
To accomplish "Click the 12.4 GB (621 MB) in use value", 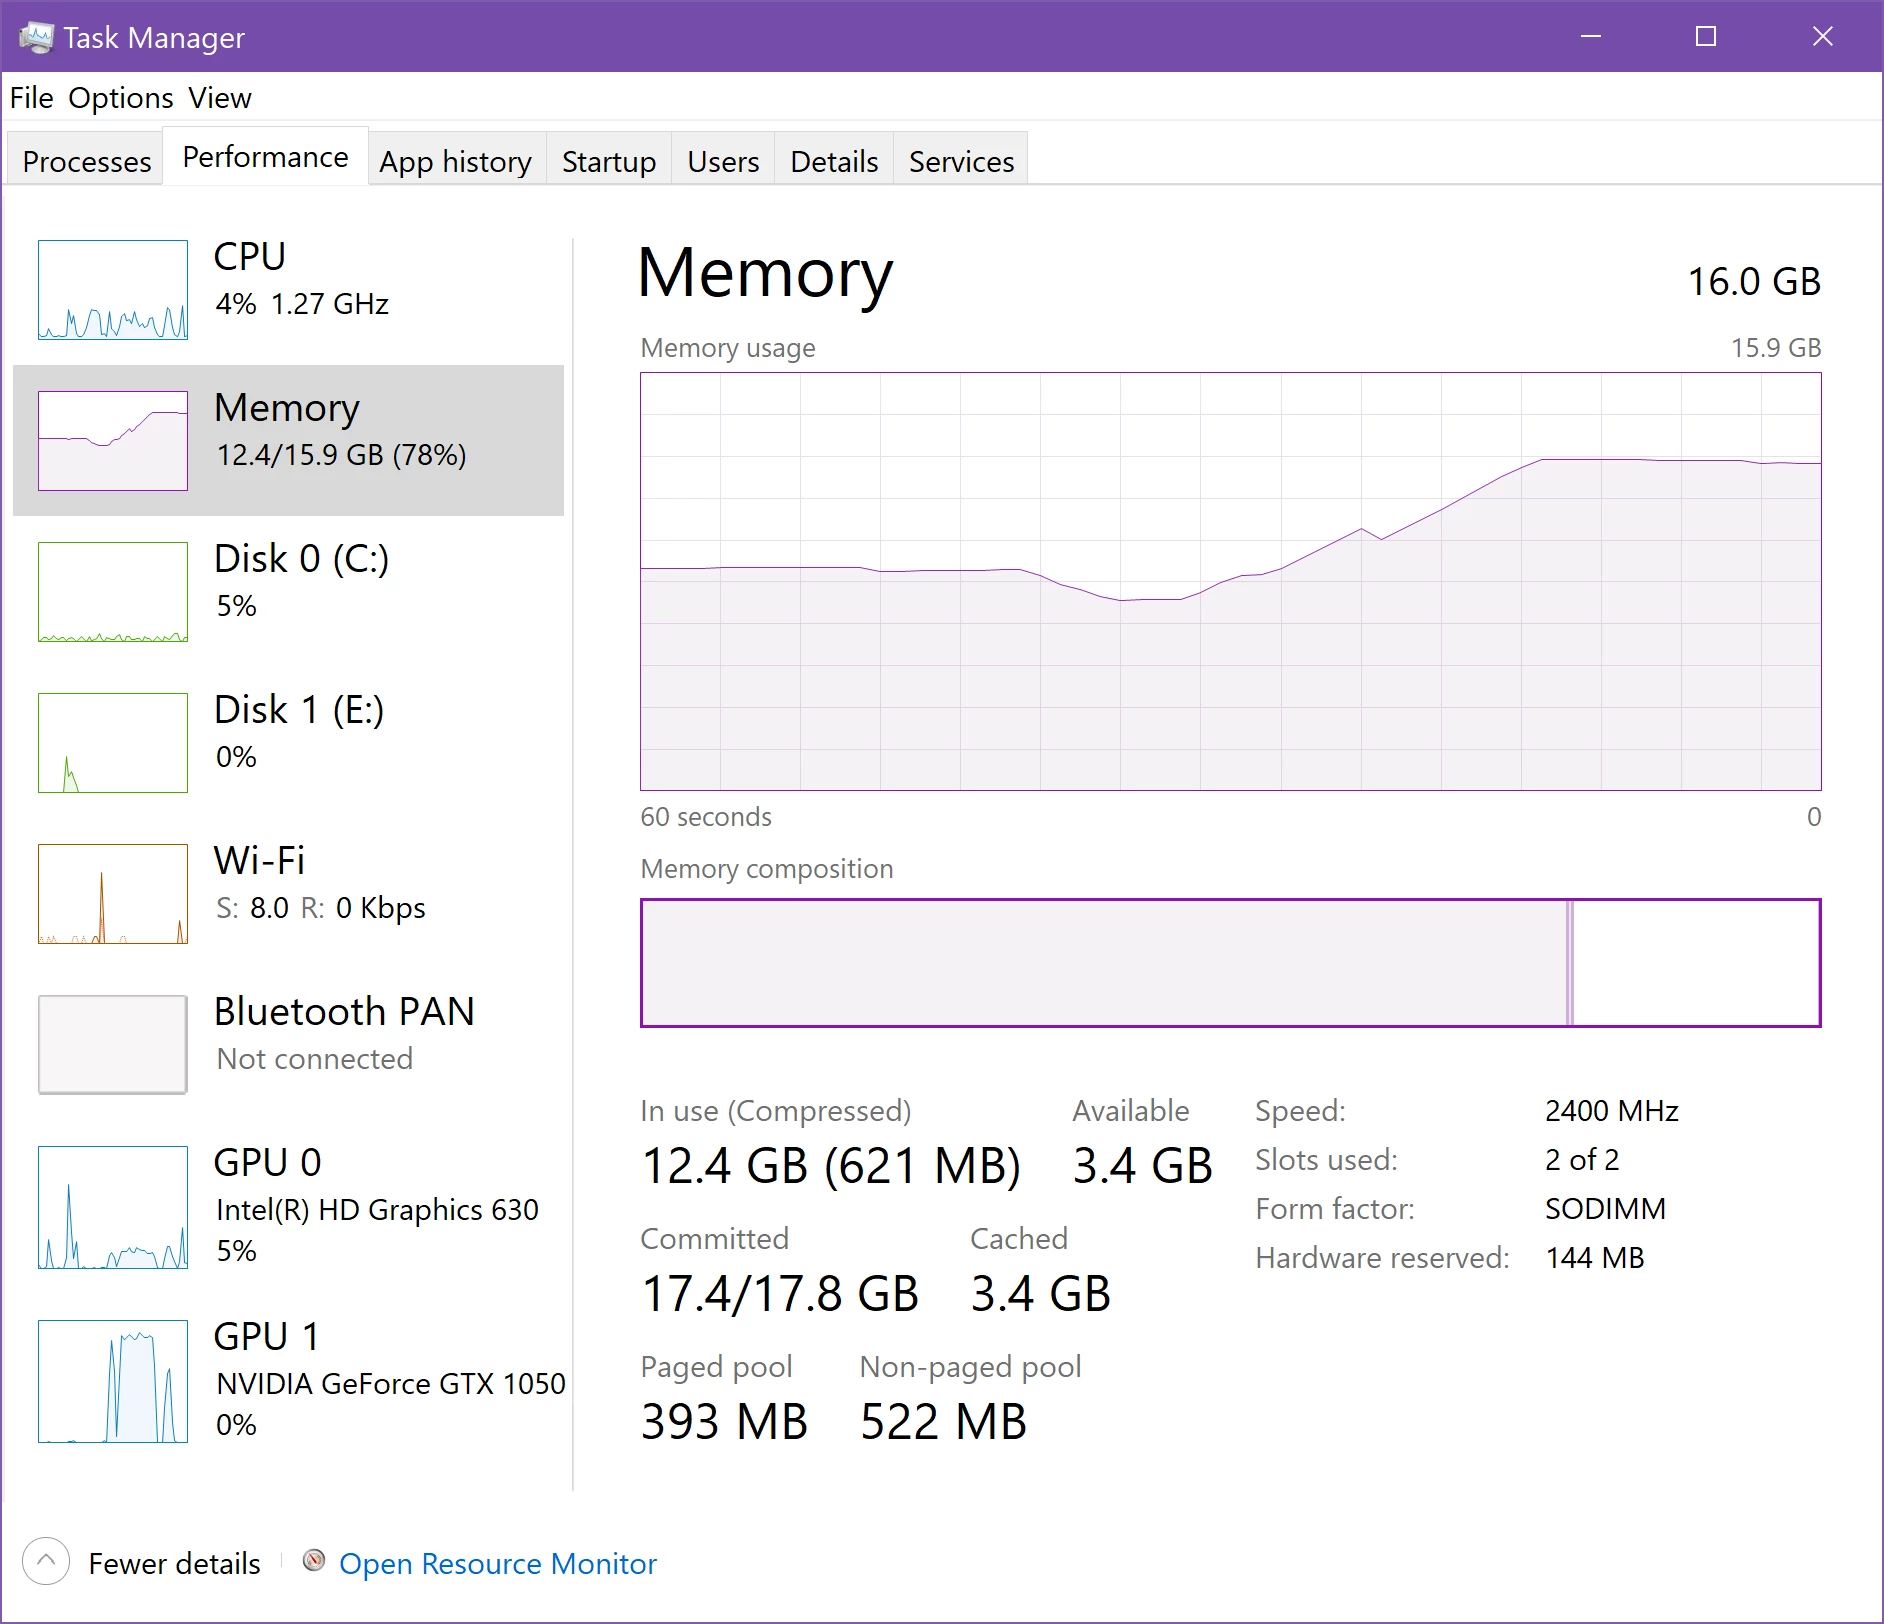I will pyautogui.click(x=830, y=1167).
